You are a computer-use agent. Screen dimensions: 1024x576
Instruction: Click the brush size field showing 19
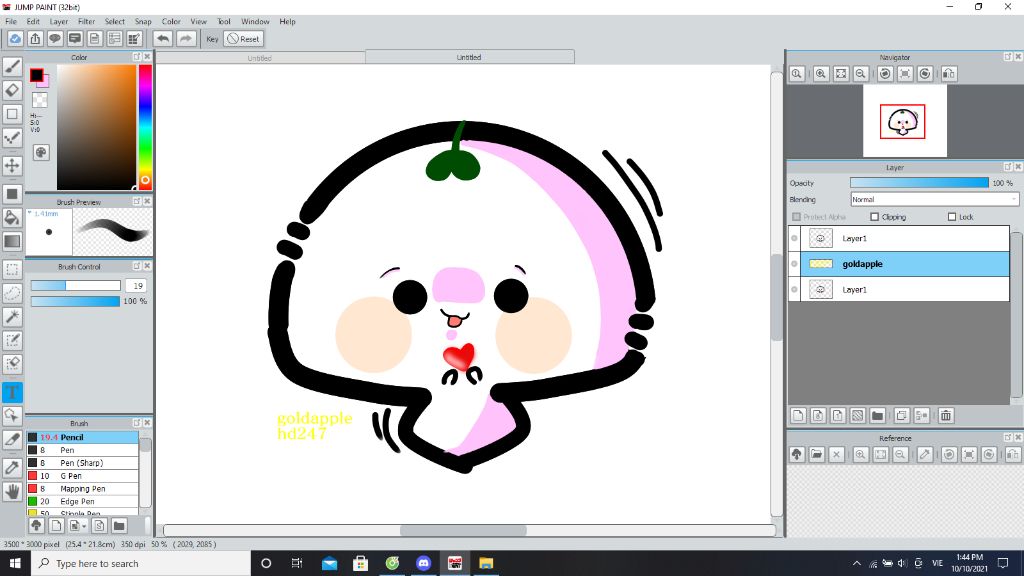click(136, 285)
